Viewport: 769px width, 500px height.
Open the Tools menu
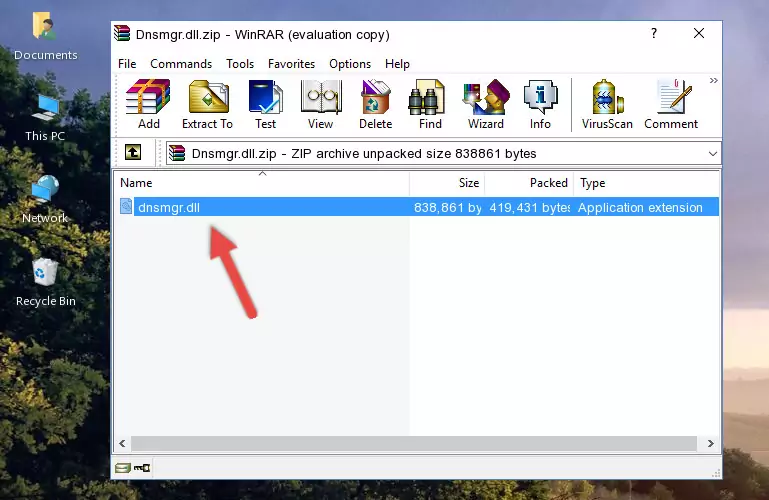point(240,64)
